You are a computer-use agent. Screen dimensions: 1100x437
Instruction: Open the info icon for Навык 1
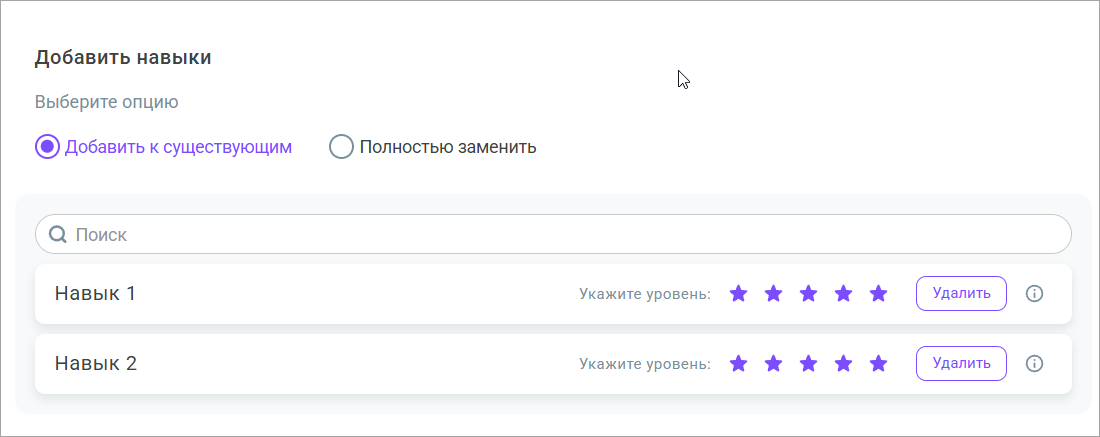click(1035, 294)
